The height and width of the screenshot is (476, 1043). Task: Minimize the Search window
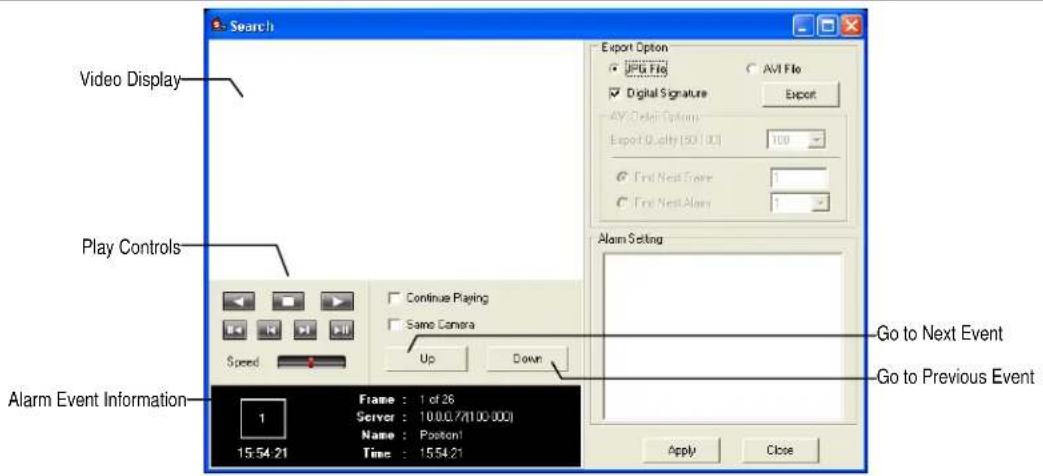coord(804,27)
